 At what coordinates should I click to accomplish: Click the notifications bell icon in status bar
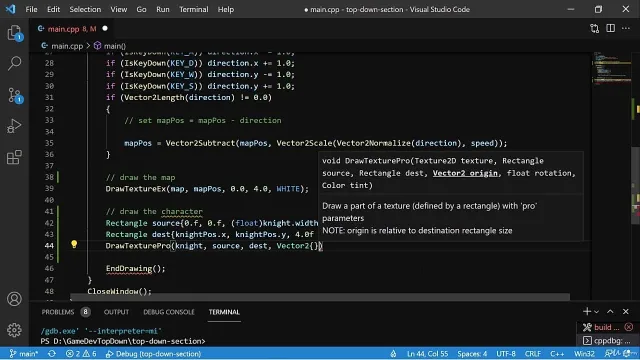click(628, 353)
